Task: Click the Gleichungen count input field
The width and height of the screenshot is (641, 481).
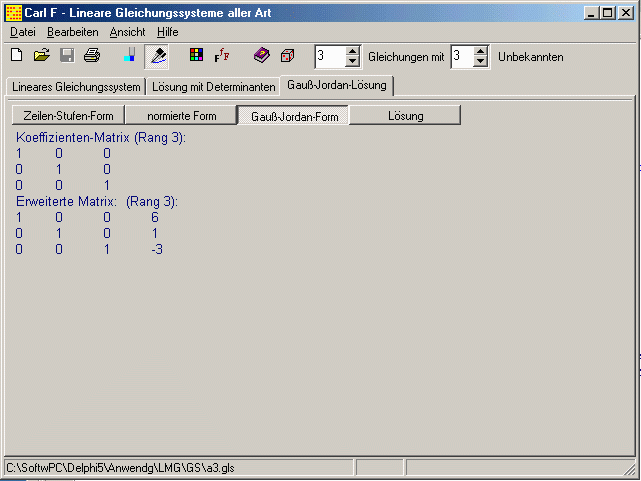Action: click(329, 57)
